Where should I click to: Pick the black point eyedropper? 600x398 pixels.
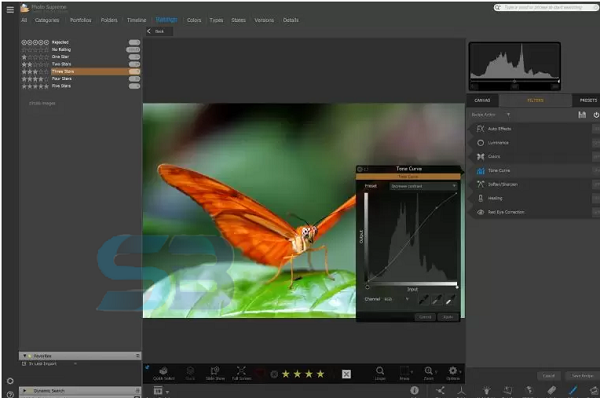(423, 300)
